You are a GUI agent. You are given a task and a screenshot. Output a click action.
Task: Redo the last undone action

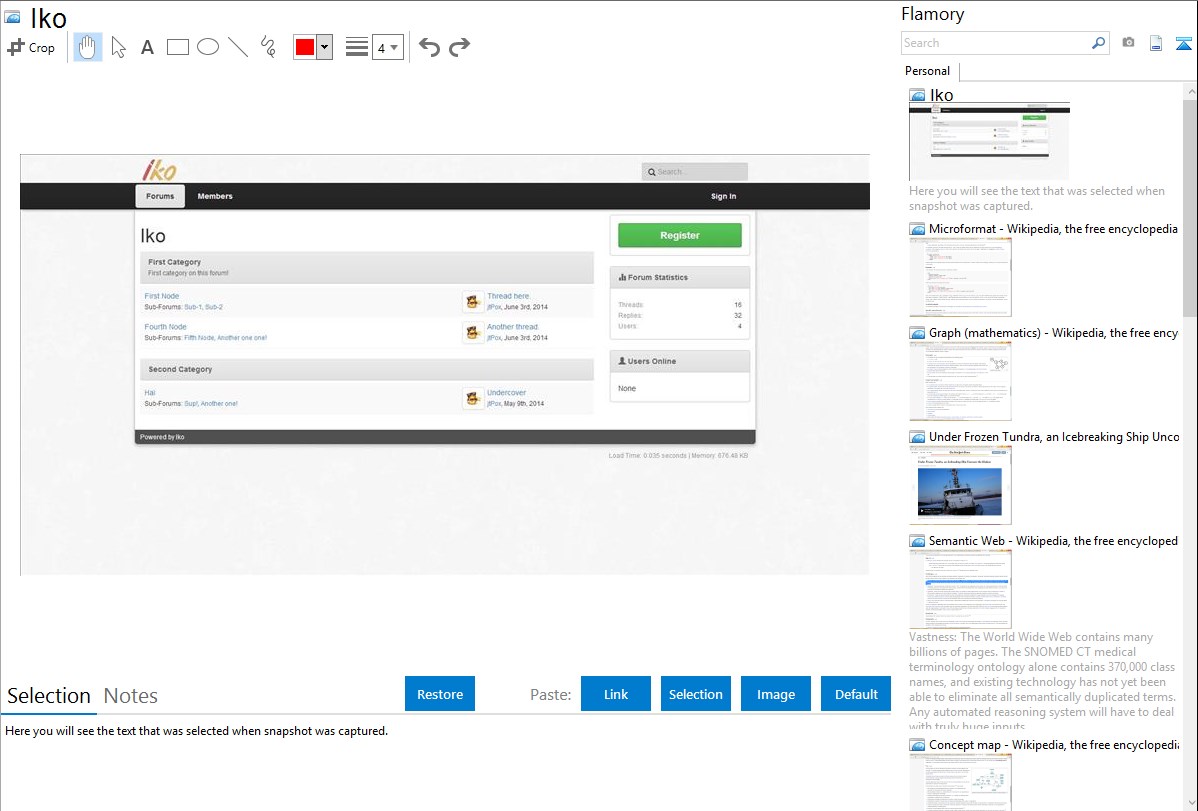pos(459,47)
